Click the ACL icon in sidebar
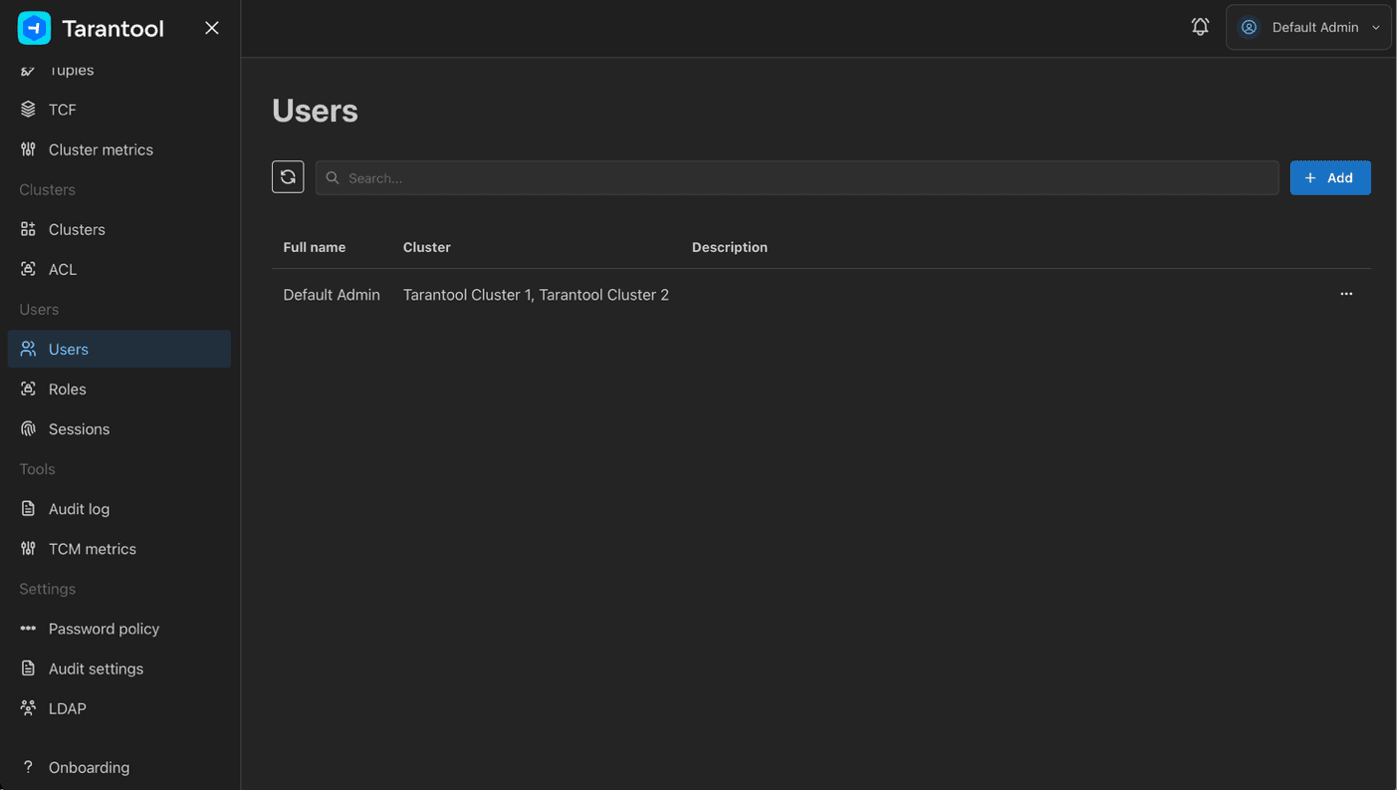 pyautogui.click(x=28, y=270)
